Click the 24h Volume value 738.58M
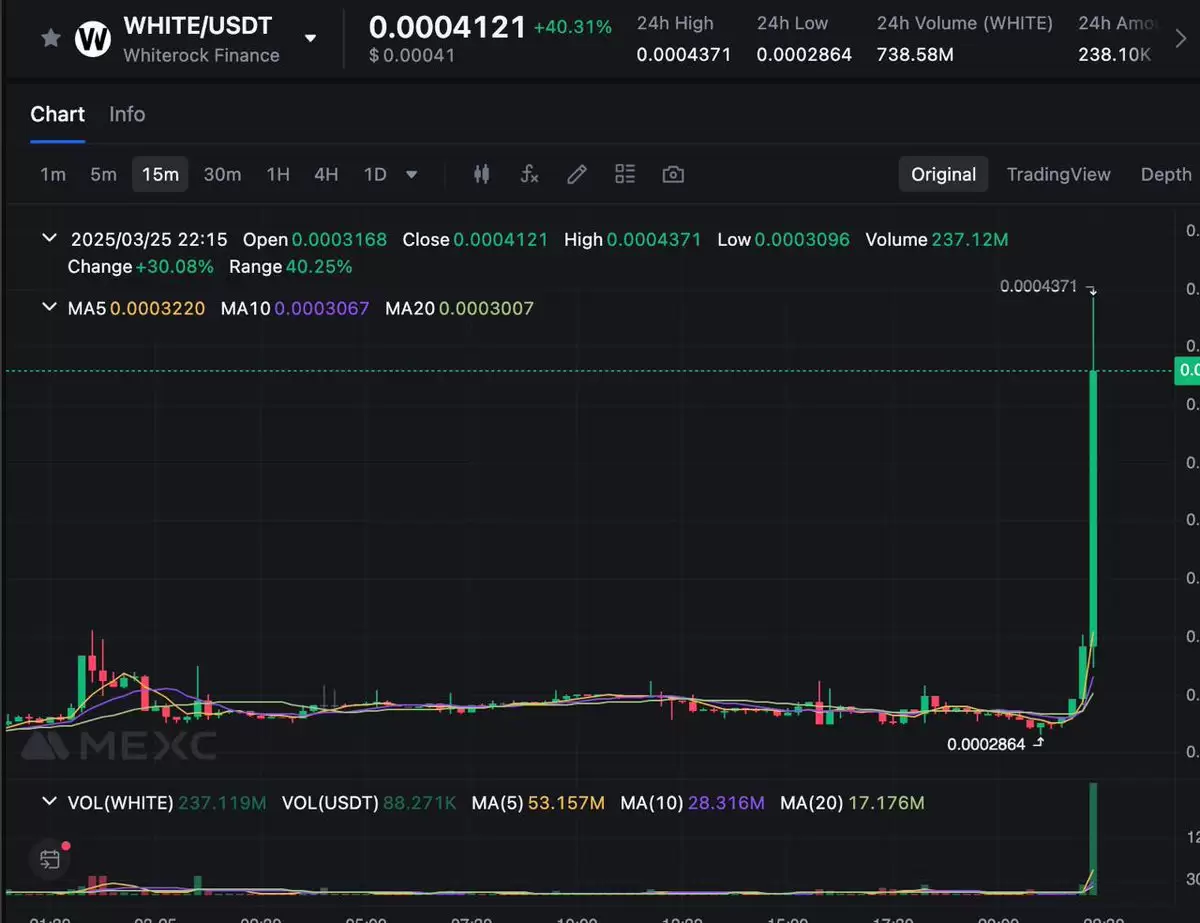Viewport: 1200px width, 923px height. pyautogui.click(x=915, y=54)
